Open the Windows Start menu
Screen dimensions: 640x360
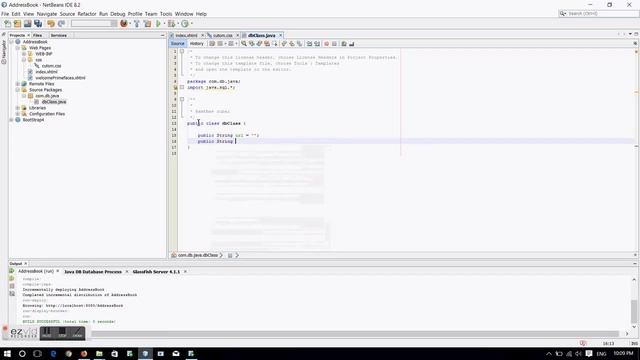(x=7, y=353)
